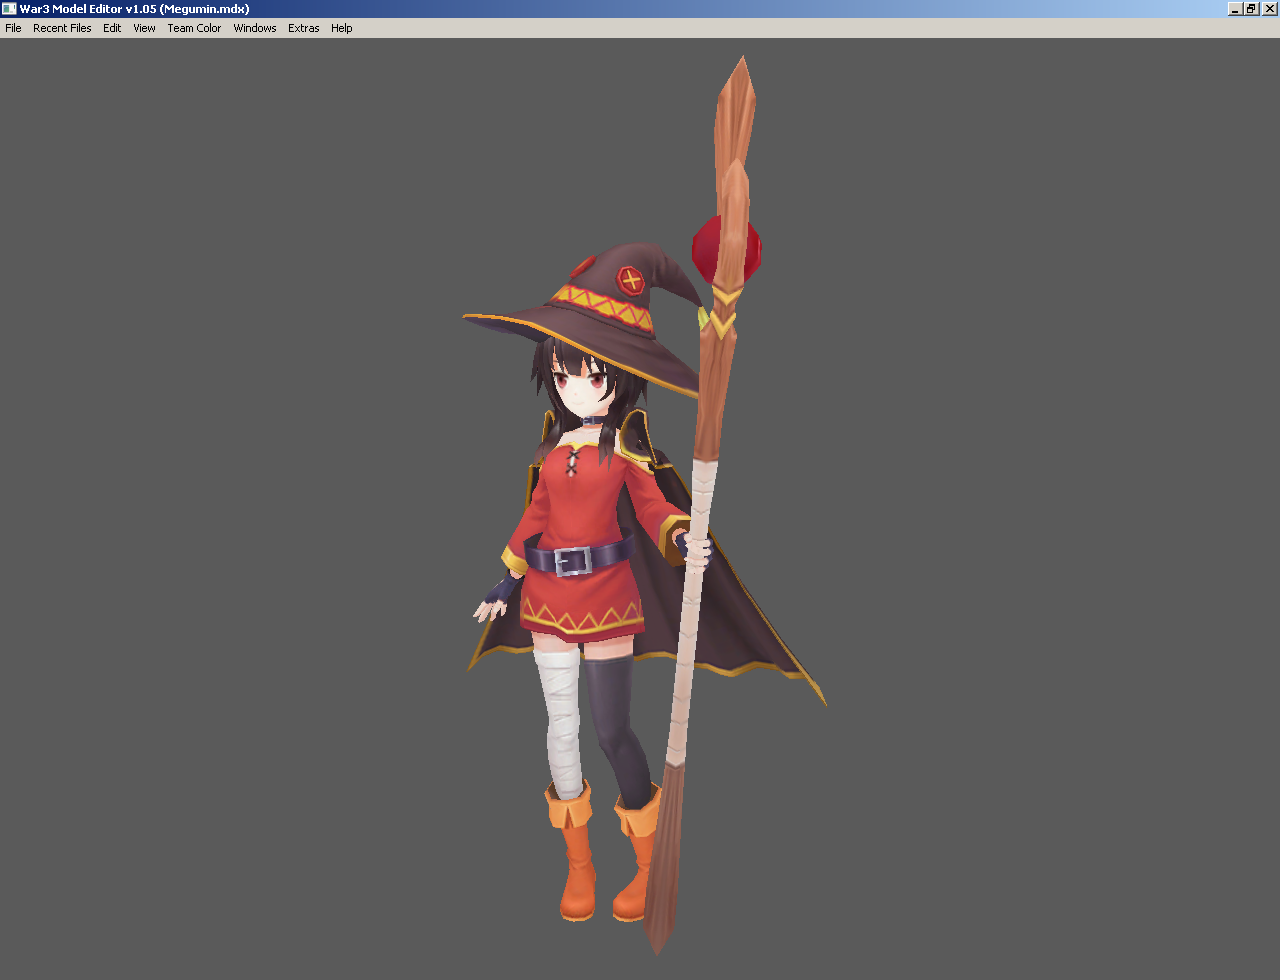Screen dimensions: 1280x980
Task: Open the Team Color menu
Action: point(194,28)
